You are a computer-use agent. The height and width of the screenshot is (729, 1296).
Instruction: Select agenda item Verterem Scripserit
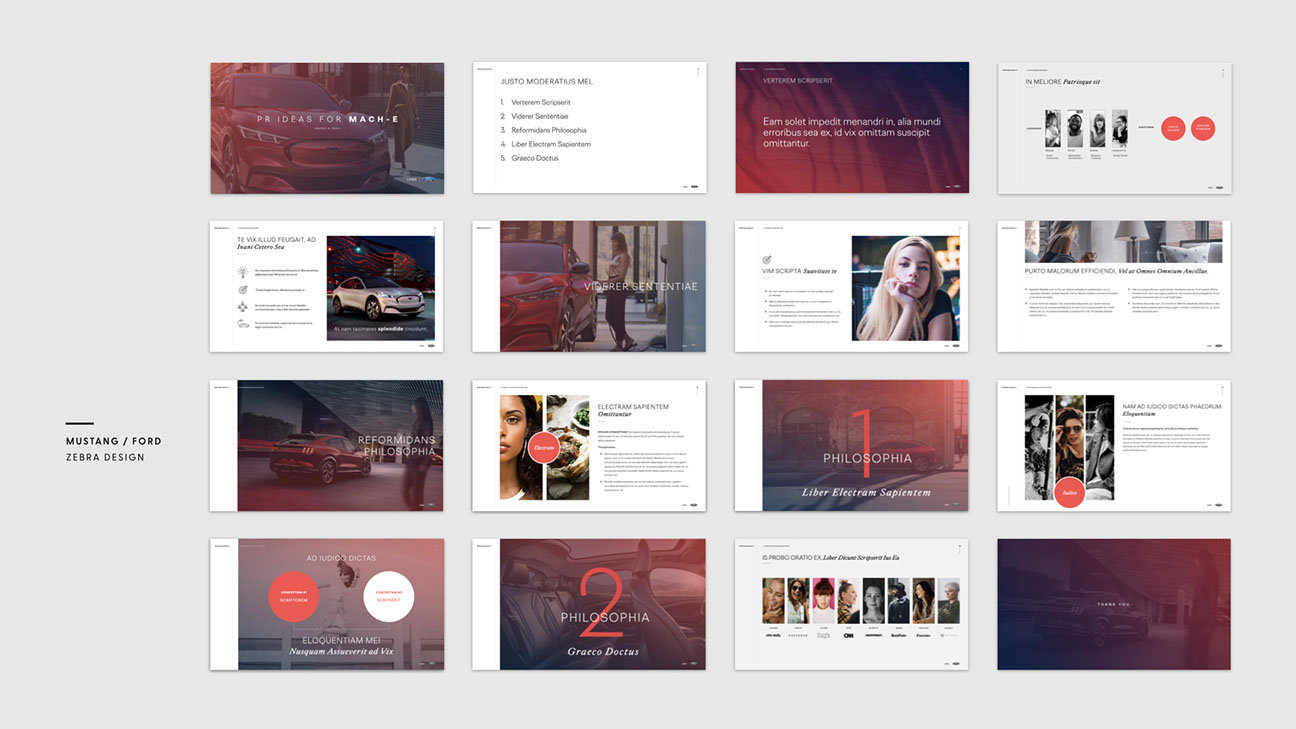(540, 103)
